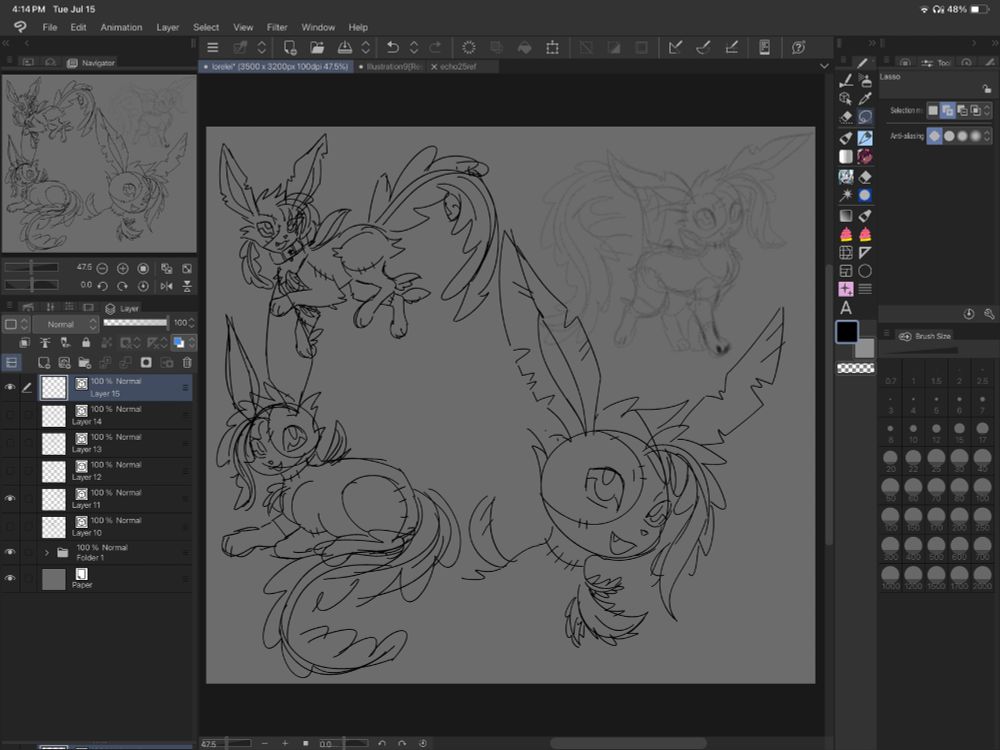Click the Redo arrow
Image resolution: width=1000 pixels, height=750 pixels.
pyautogui.click(x=435, y=48)
